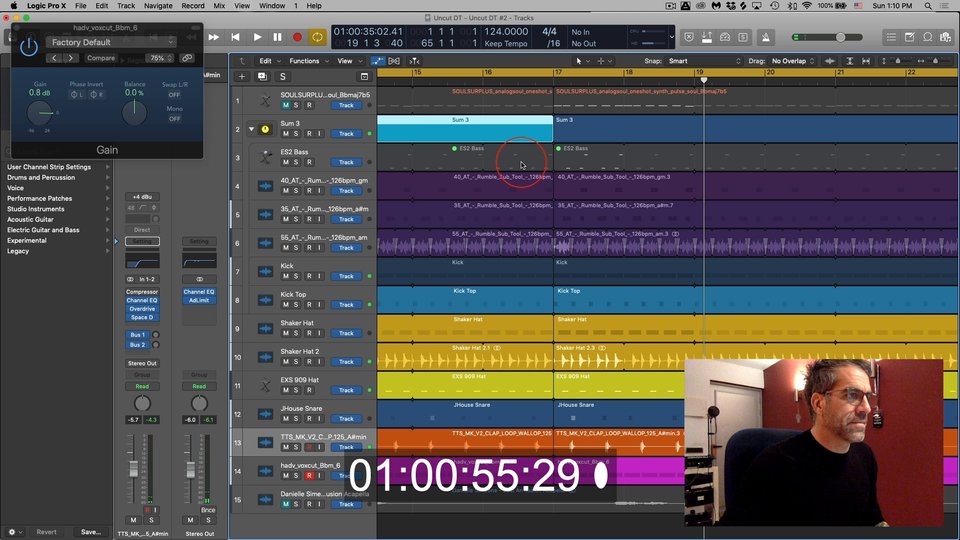This screenshot has width=960, height=540.
Task: Adjust the Balance knob
Action: pos(134,113)
